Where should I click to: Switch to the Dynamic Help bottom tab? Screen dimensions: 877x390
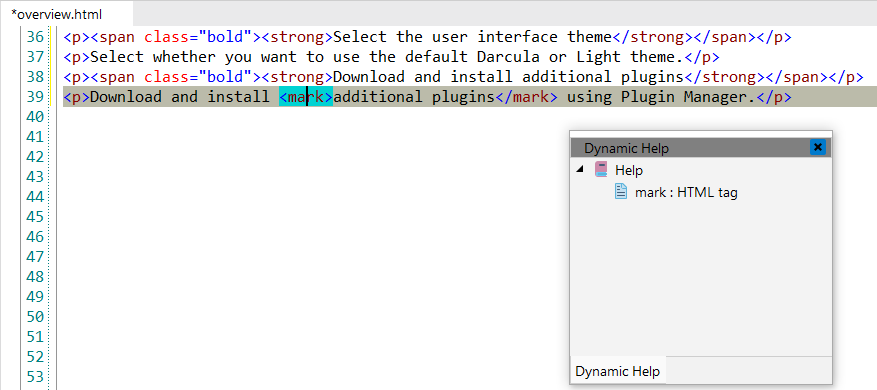pyautogui.click(x=617, y=371)
